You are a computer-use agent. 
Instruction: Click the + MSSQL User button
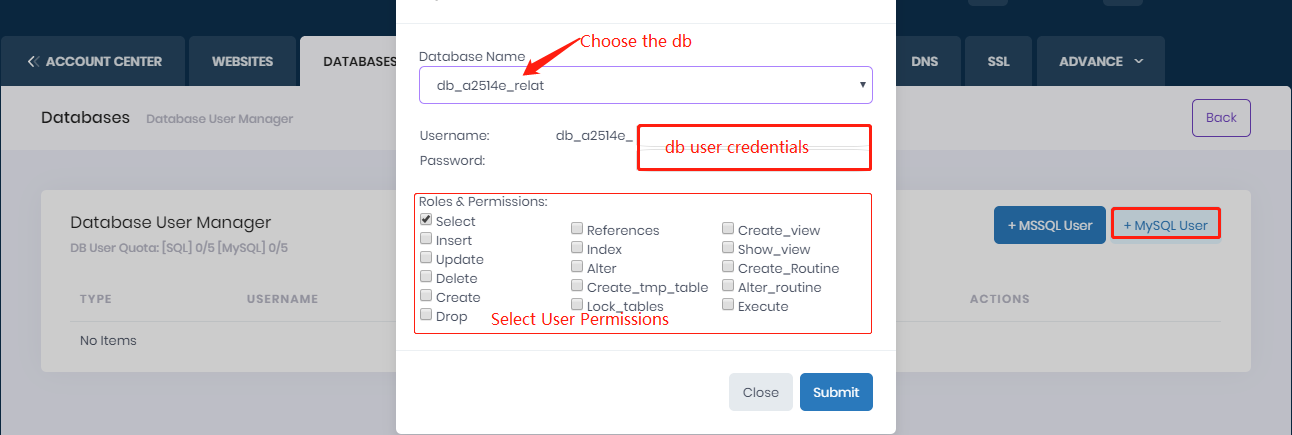pyautogui.click(x=1049, y=225)
